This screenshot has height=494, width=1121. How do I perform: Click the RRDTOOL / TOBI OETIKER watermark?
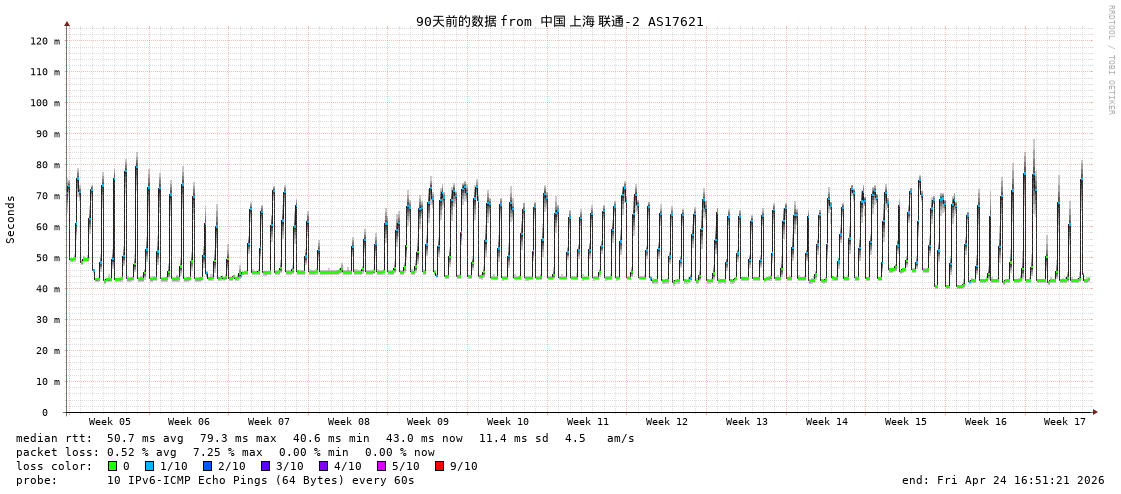1110,59
